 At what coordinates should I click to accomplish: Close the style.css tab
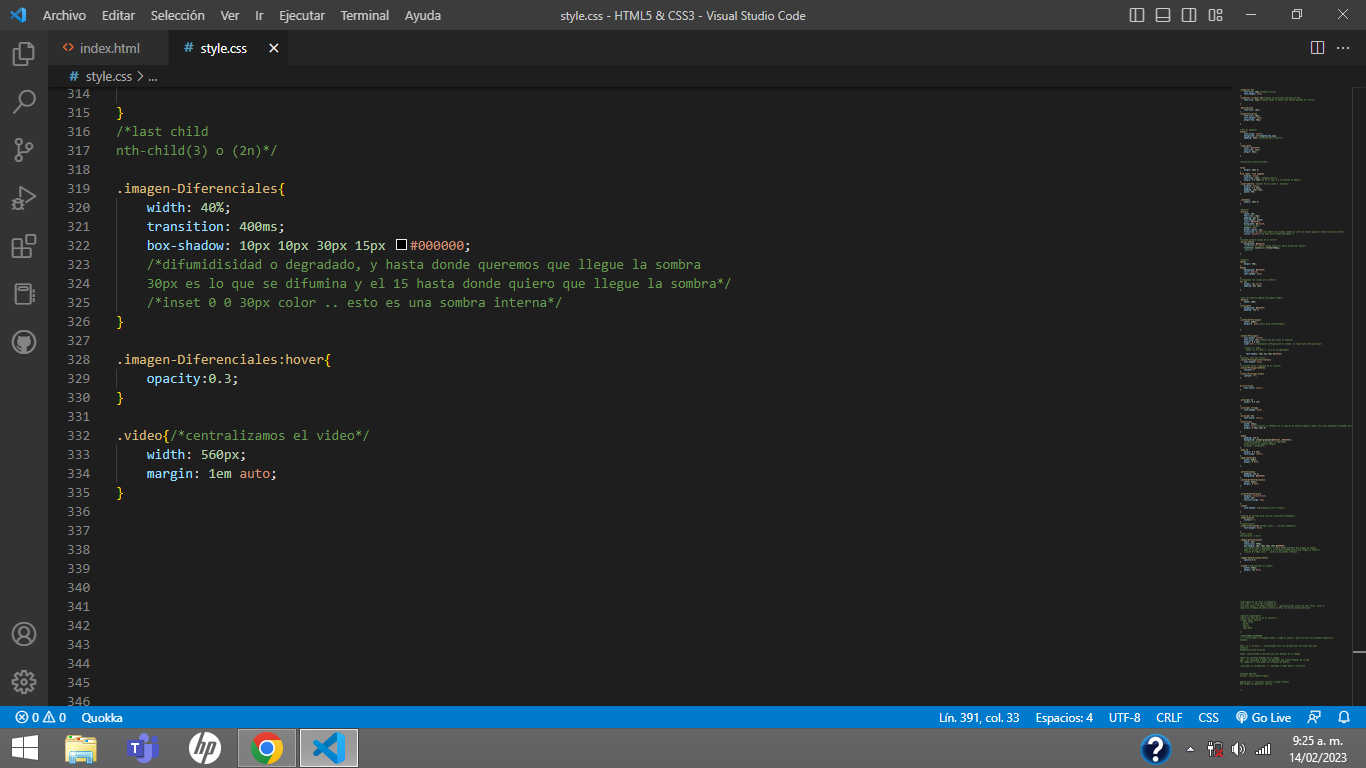click(x=274, y=48)
